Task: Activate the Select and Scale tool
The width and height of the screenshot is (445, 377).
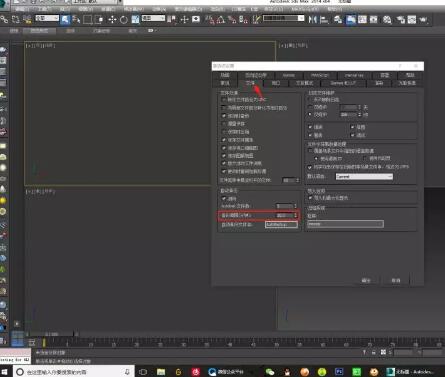Action: [x=135, y=20]
